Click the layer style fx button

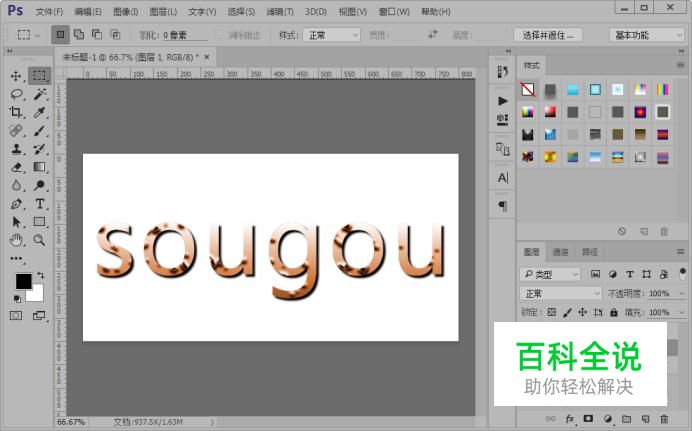pos(570,419)
